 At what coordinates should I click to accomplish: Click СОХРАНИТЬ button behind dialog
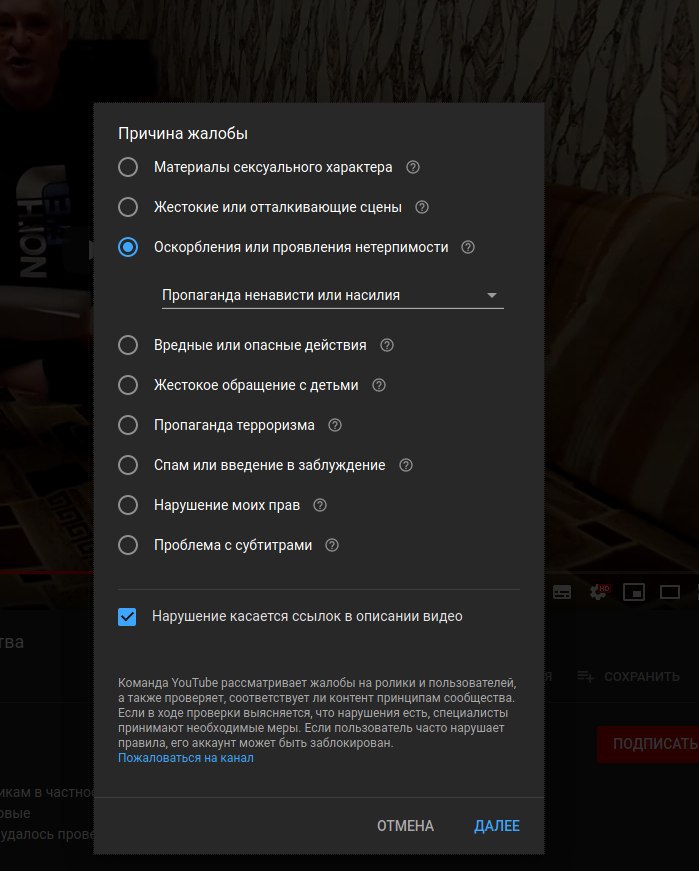click(628, 677)
